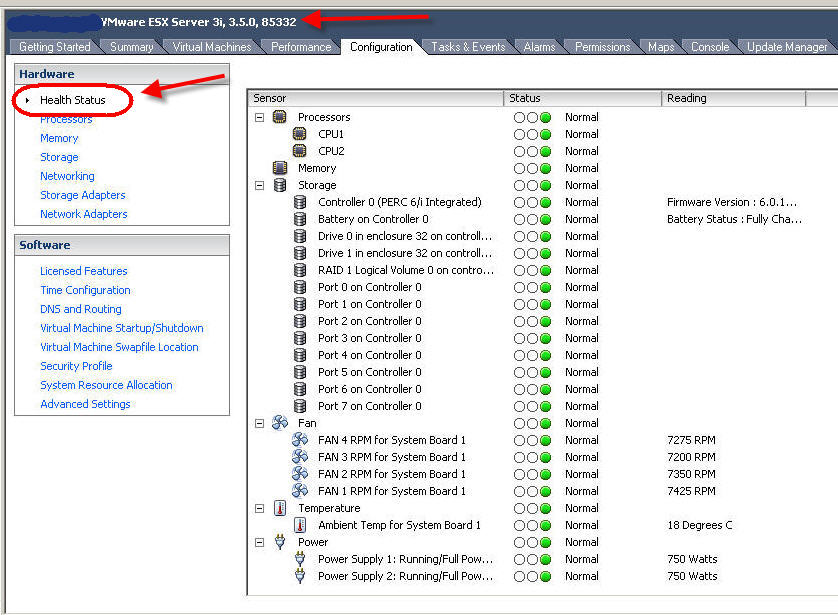The height and width of the screenshot is (615, 838).
Task: Collapse the Processors tree group
Action: pyautogui.click(x=260, y=117)
